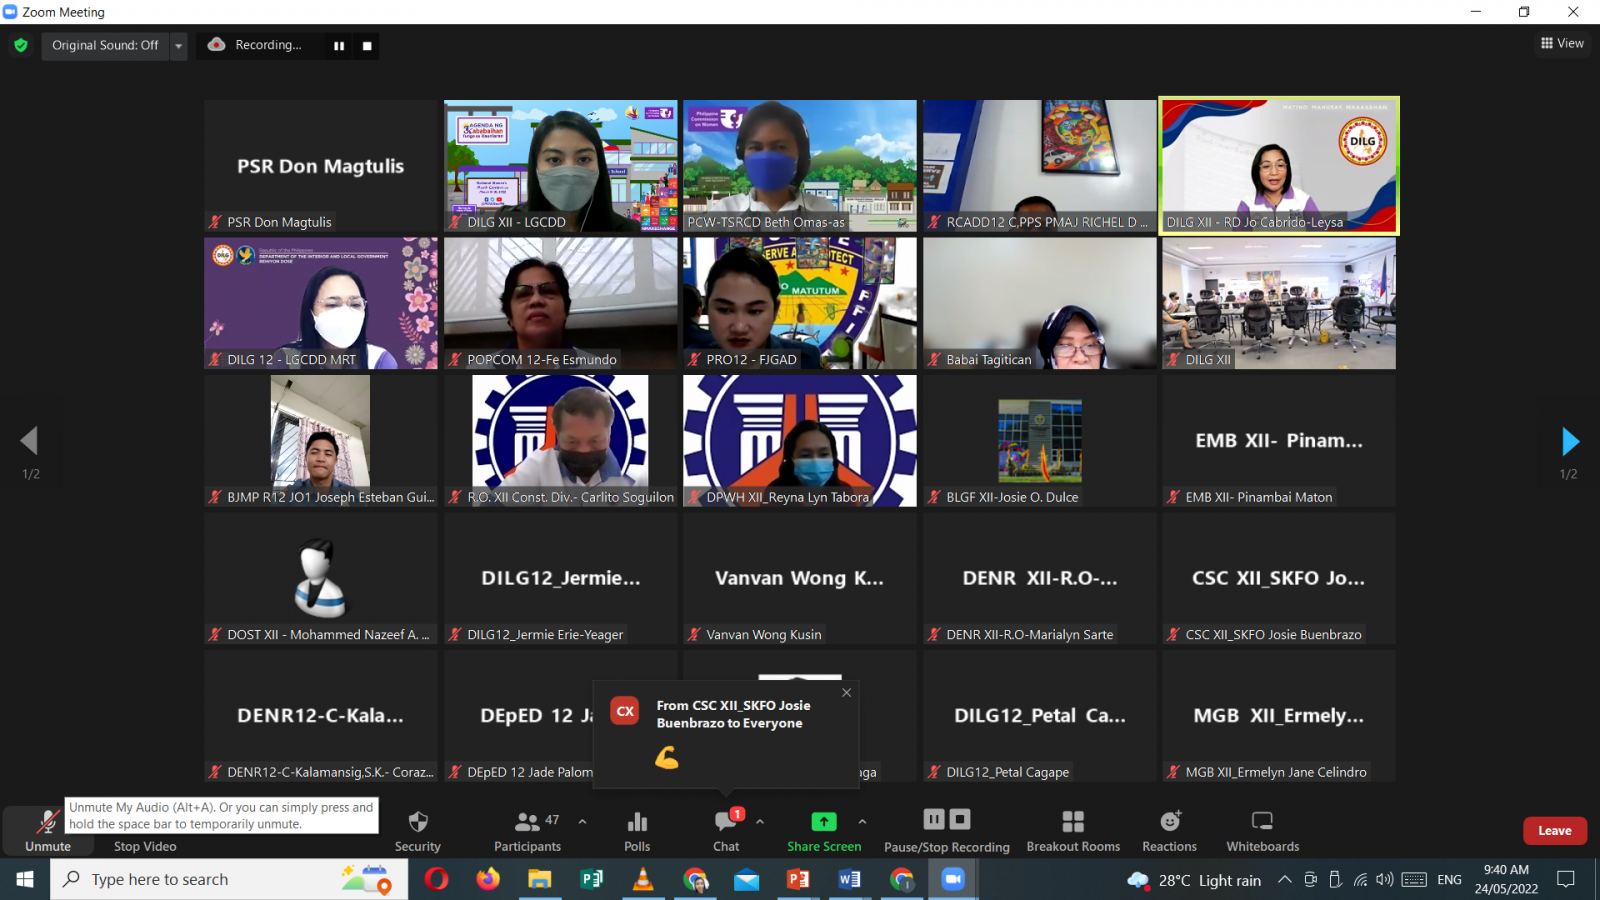Select DPWH XII_Reyna Lyn Tabora tile

800,441
